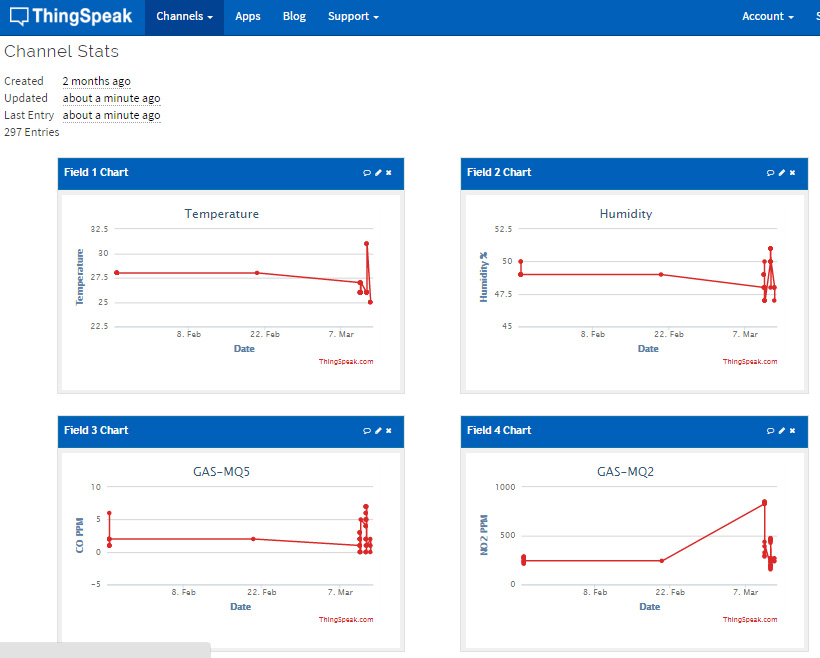The image size is (820, 658).
Task: Open the Blog link in navbar
Action: coord(294,17)
